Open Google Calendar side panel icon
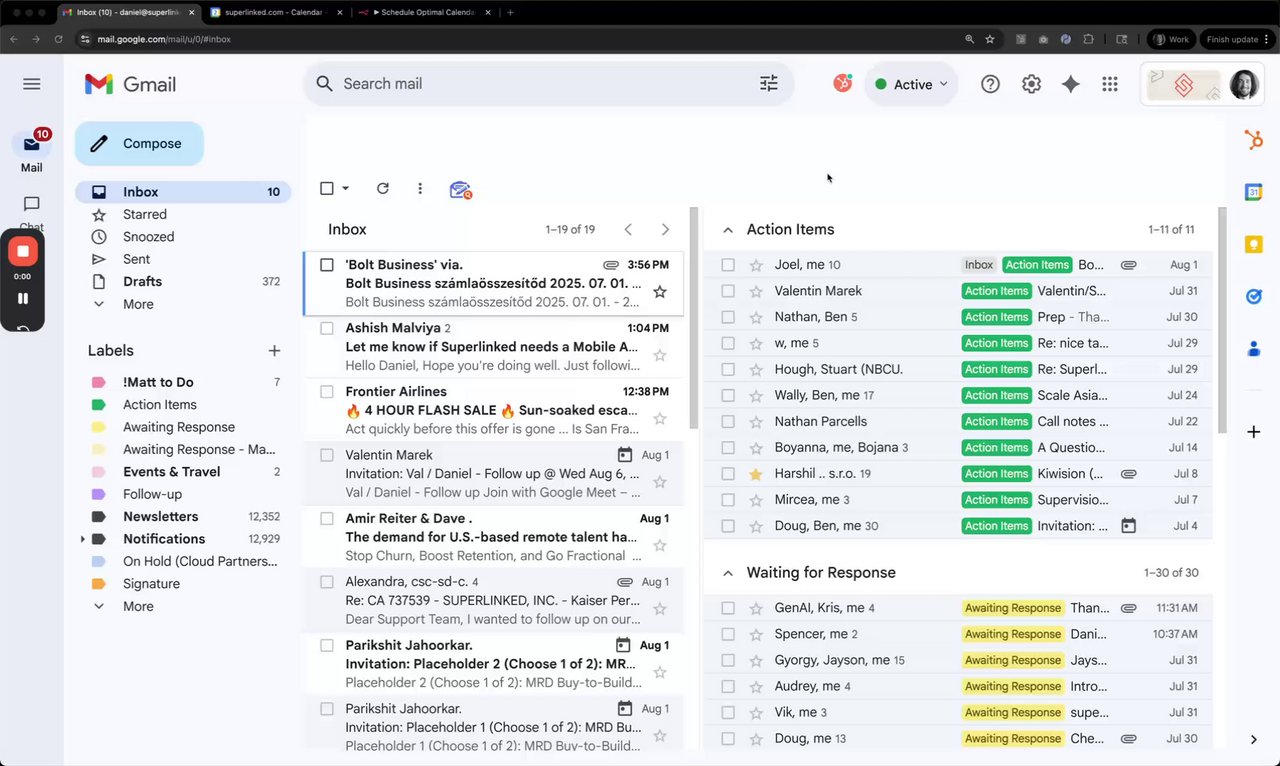 (x=1253, y=192)
